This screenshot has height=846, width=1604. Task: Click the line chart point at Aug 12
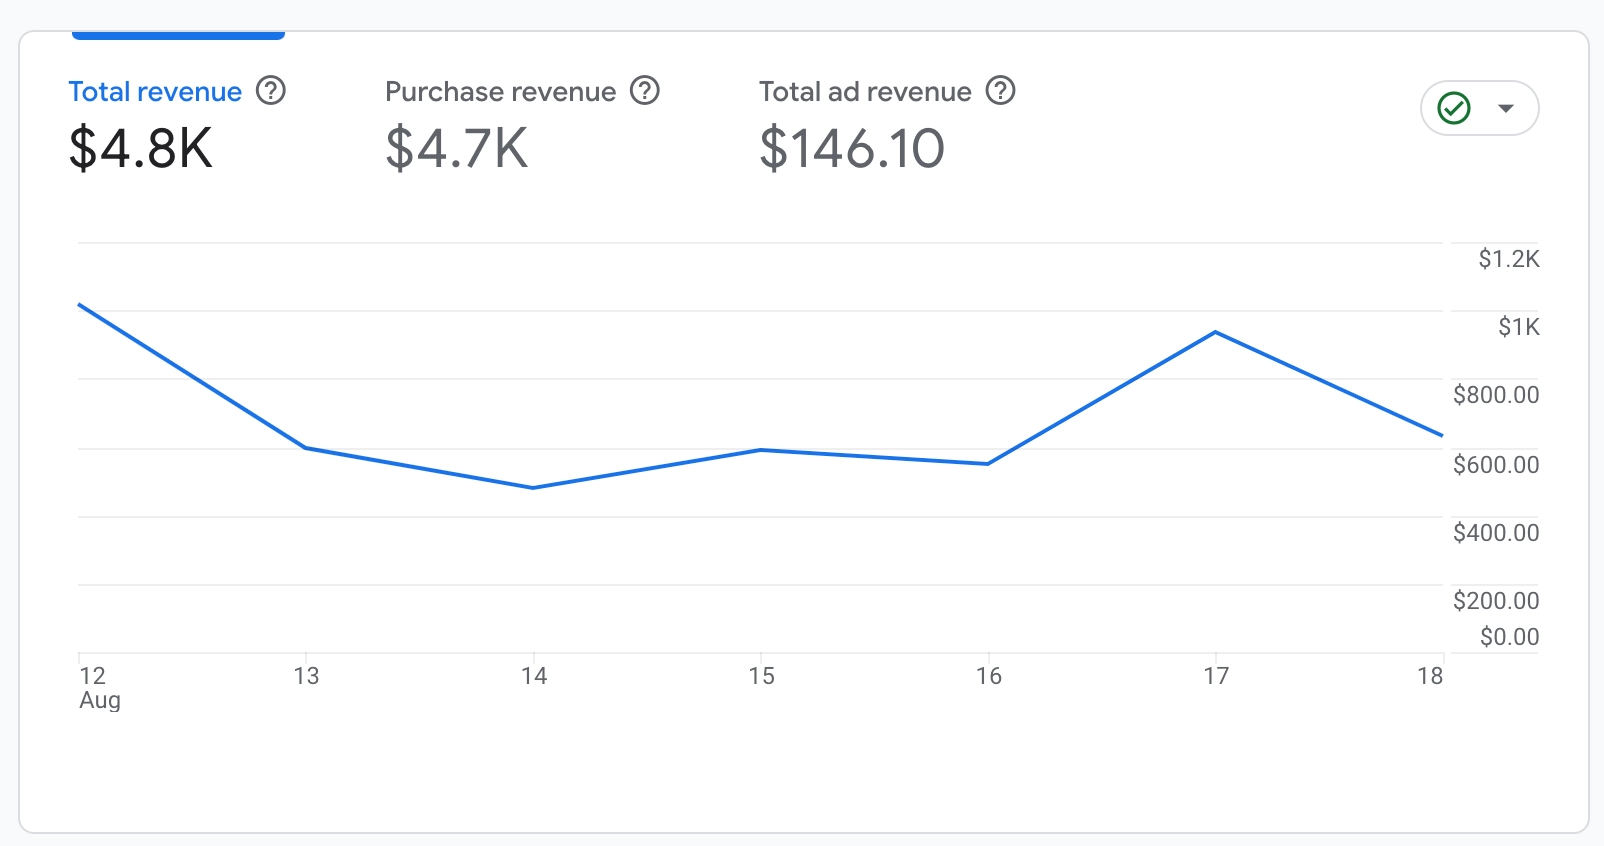[79, 304]
